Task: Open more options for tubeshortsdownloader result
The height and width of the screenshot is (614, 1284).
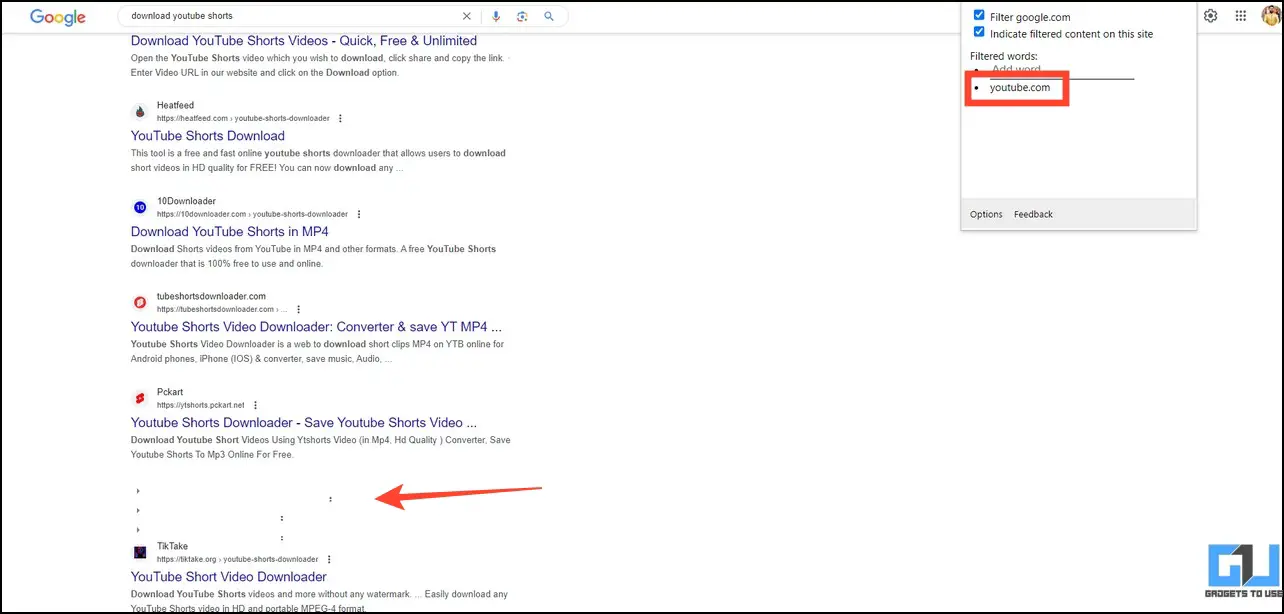Action: pos(298,309)
